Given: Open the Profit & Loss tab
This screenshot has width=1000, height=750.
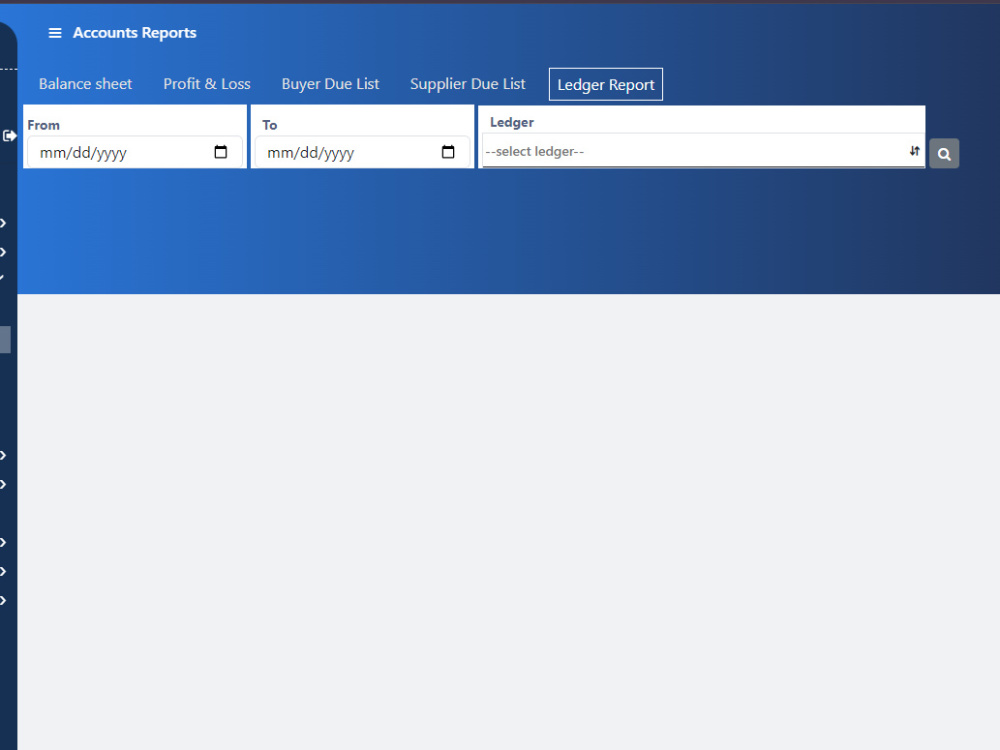Looking at the screenshot, I should pyautogui.click(x=207, y=84).
